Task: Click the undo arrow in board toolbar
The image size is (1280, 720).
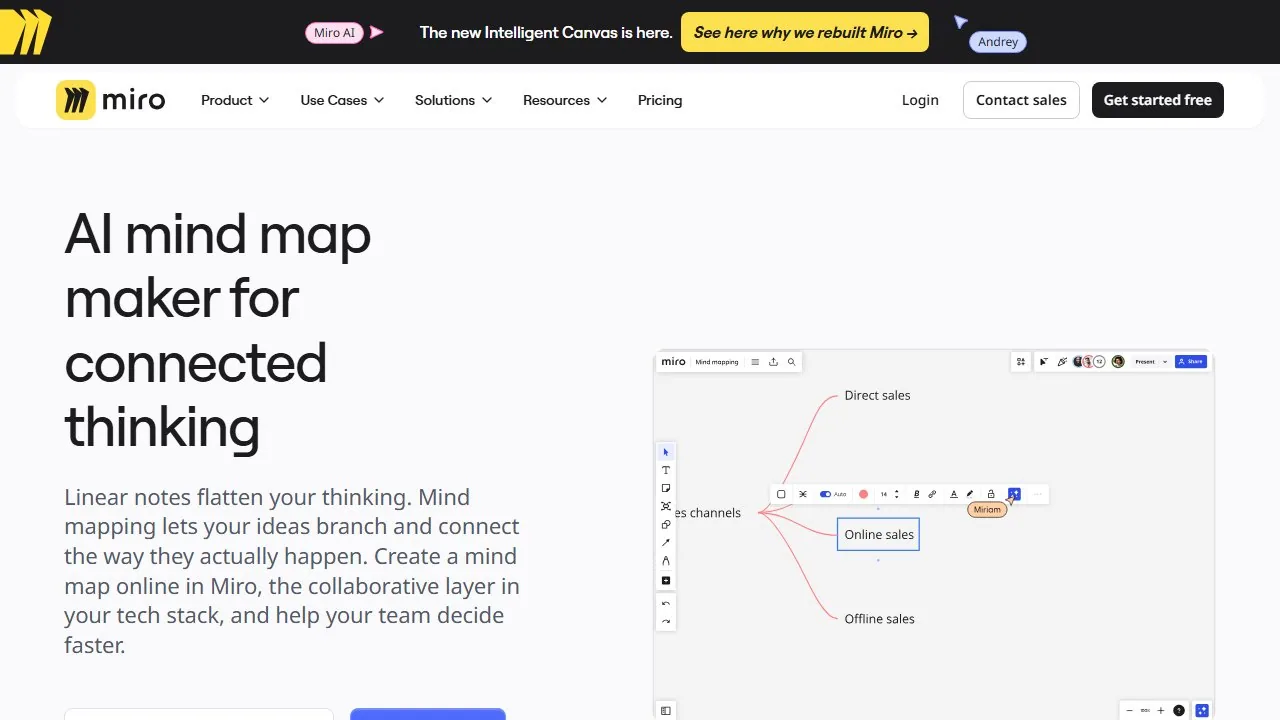Action: (x=666, y=604)
